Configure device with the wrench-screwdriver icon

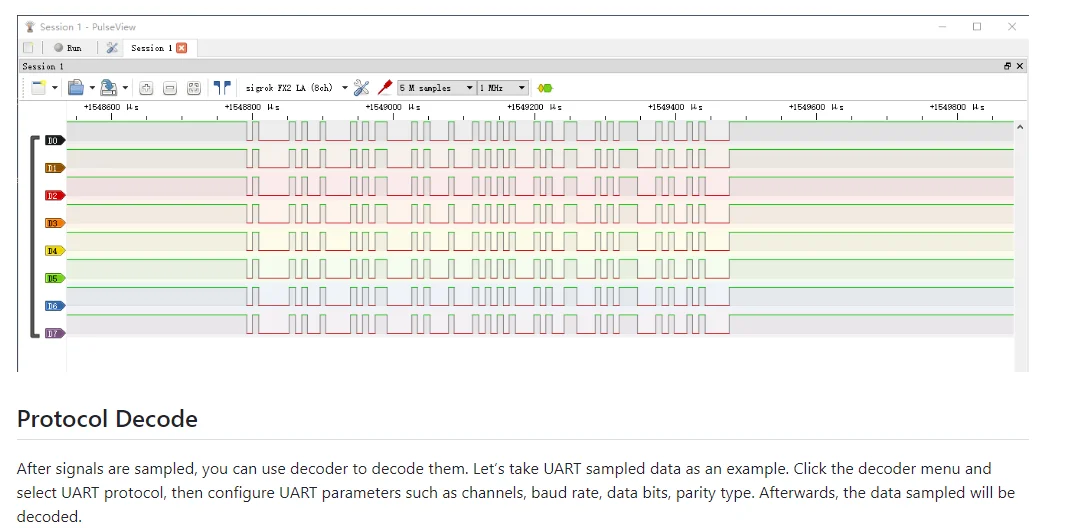[361, 87]
